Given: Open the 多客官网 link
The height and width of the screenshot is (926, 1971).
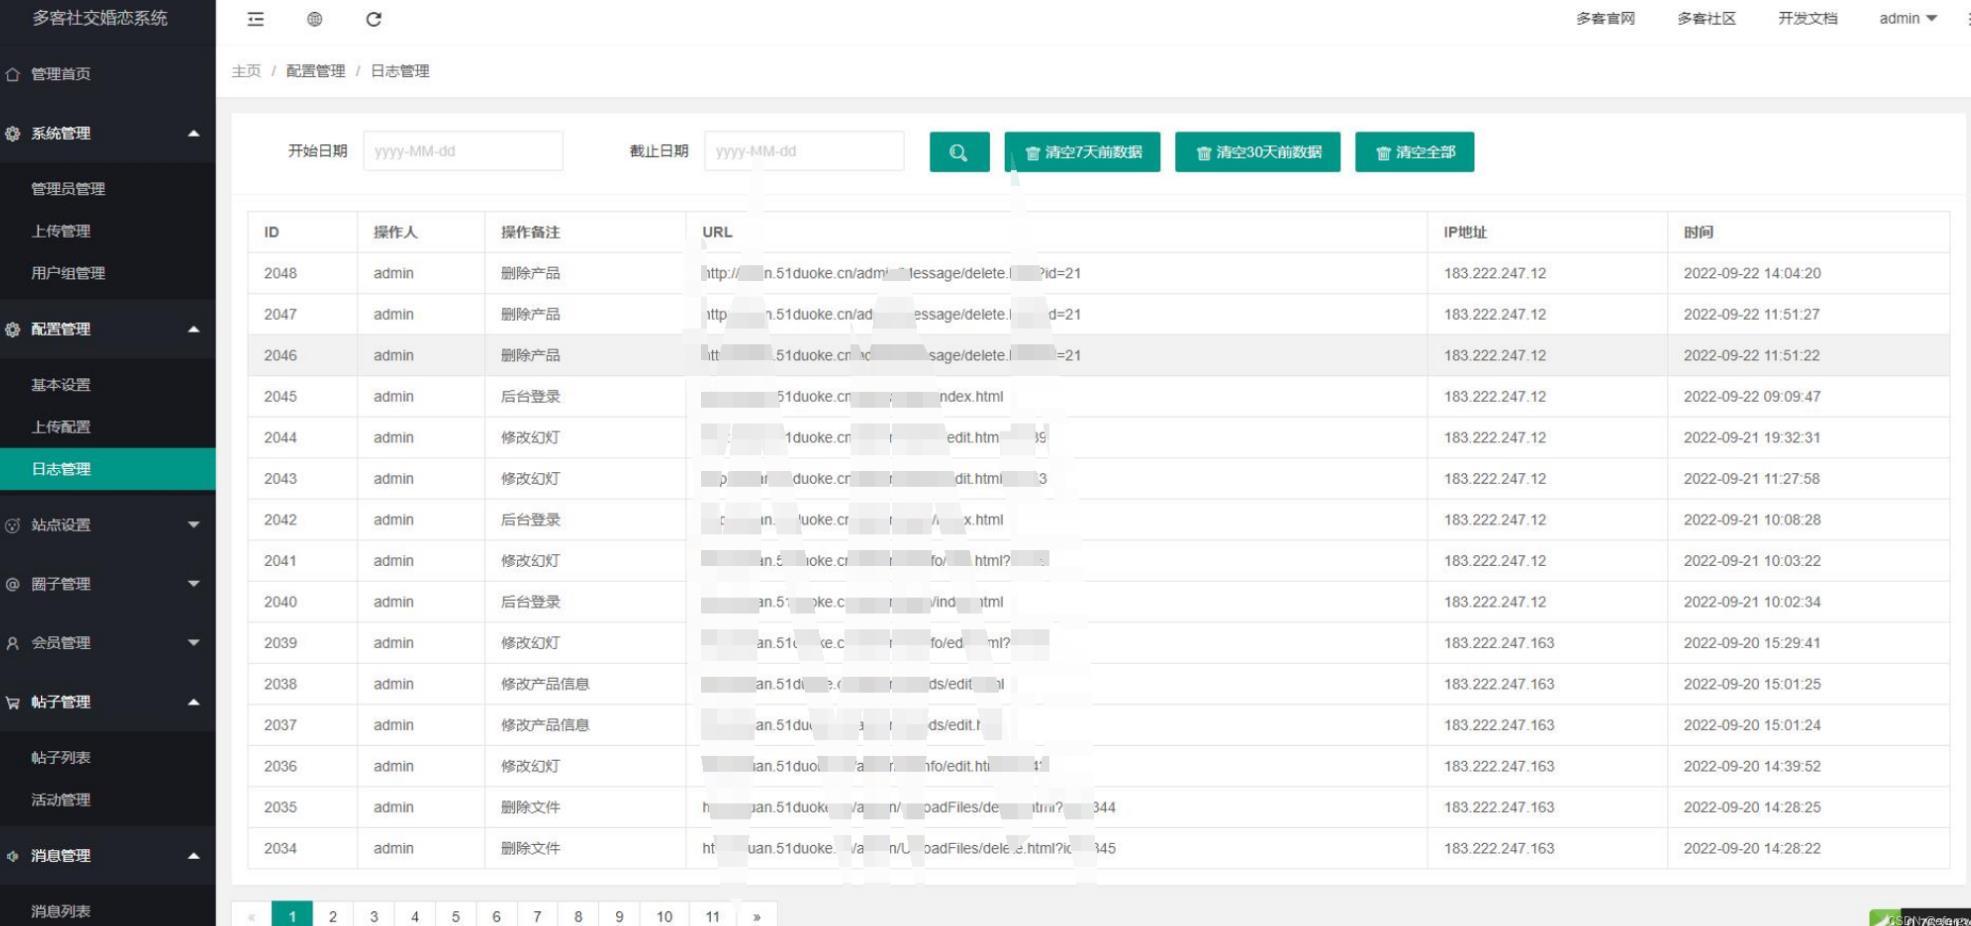Looking at the screenshot, I should (1605, 18).
